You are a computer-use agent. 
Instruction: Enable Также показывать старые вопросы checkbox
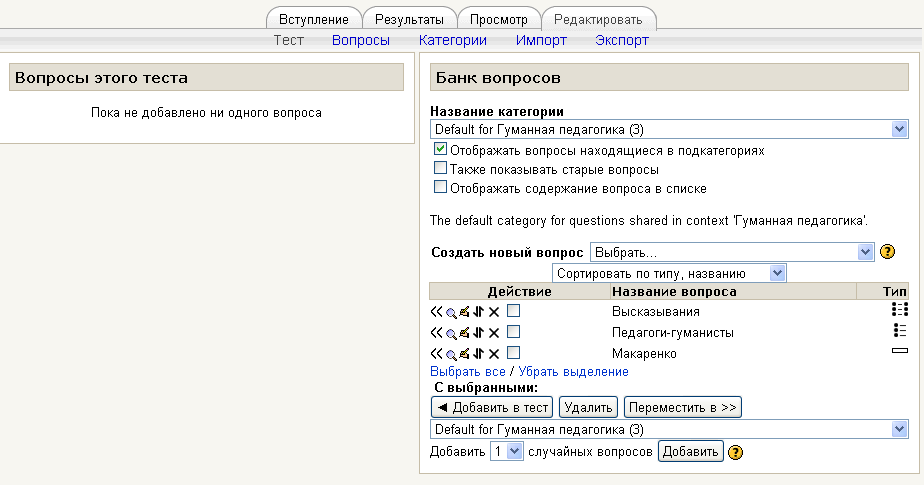[x=440, y=168]
